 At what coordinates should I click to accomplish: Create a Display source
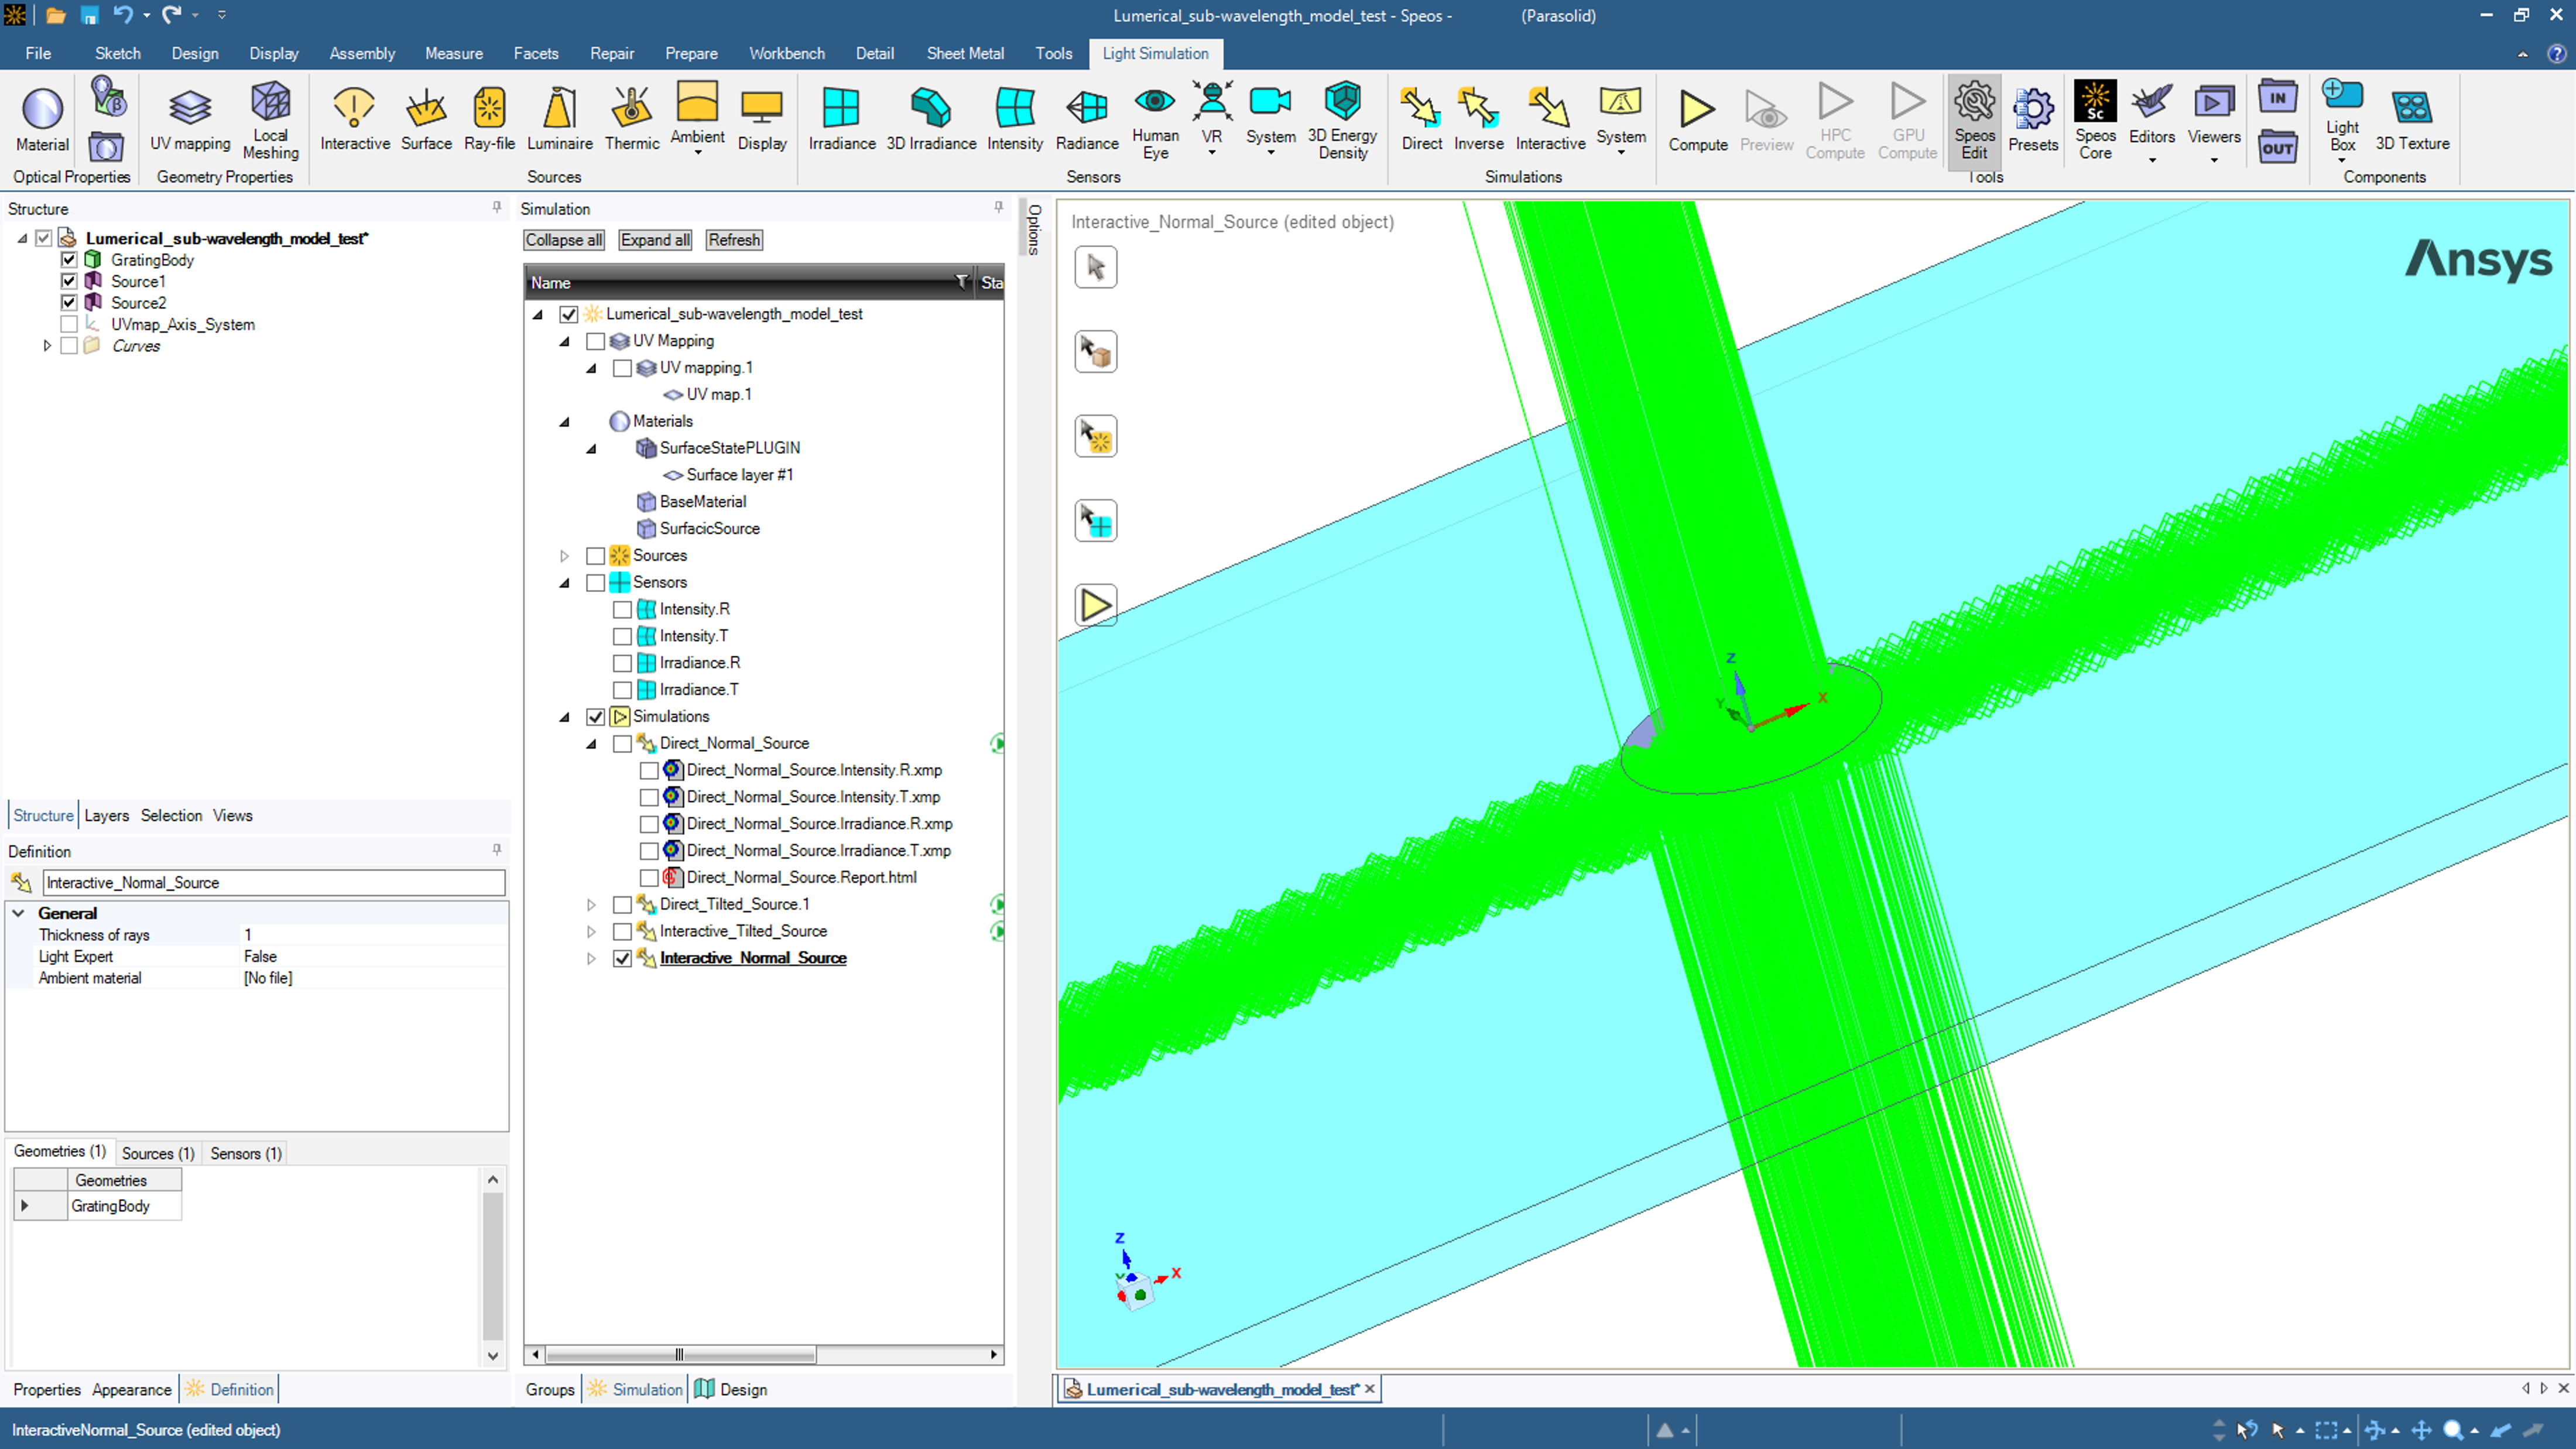coord(762,119)
